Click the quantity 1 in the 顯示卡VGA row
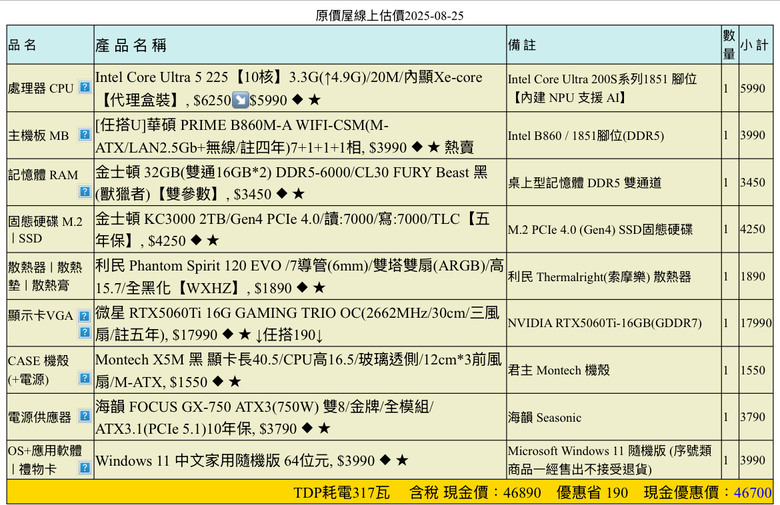This screenshot has width=780, height=505. 726,323
